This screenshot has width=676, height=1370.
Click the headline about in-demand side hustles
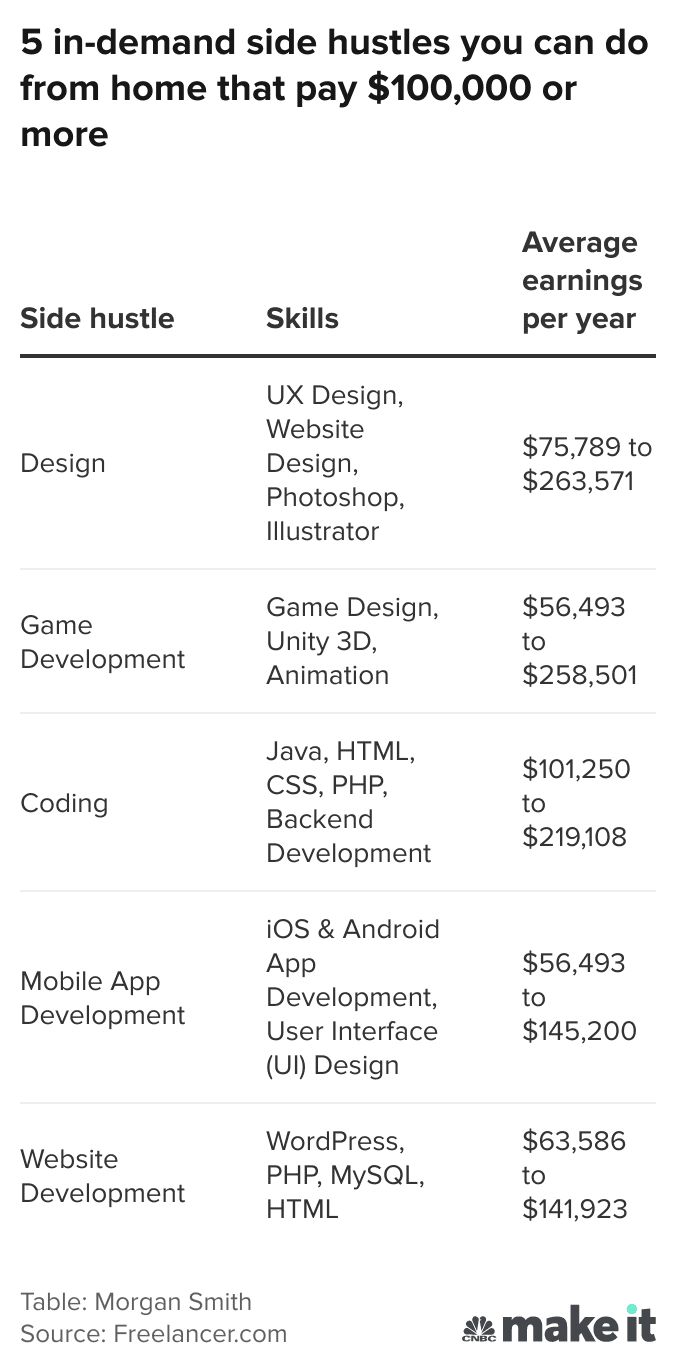pyautogui.click(x=334, y=88)
